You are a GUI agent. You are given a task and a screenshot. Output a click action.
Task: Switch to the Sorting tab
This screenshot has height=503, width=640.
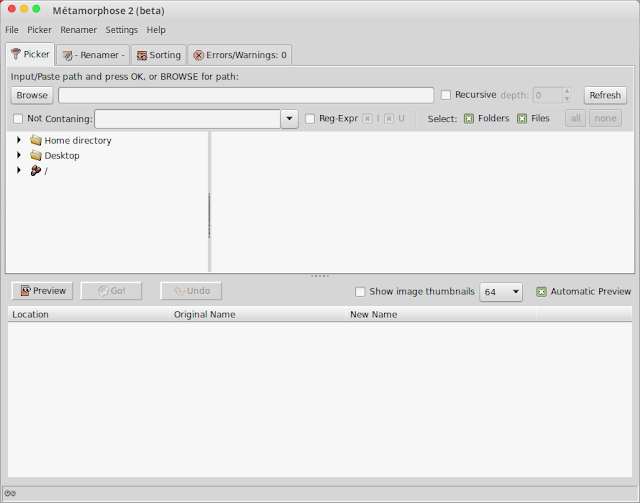[x=159, y=55]
